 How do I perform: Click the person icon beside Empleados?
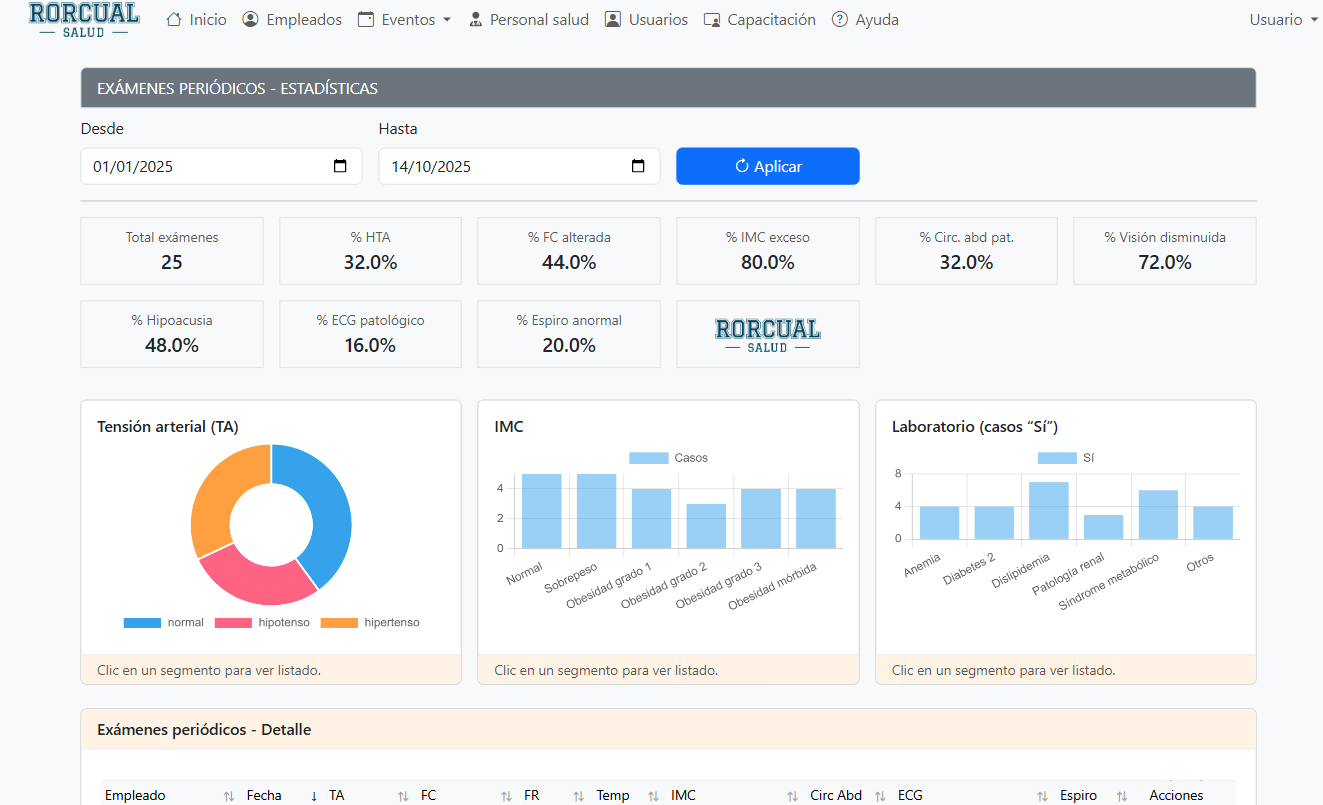pyautogui.click(x=251, y=20)
